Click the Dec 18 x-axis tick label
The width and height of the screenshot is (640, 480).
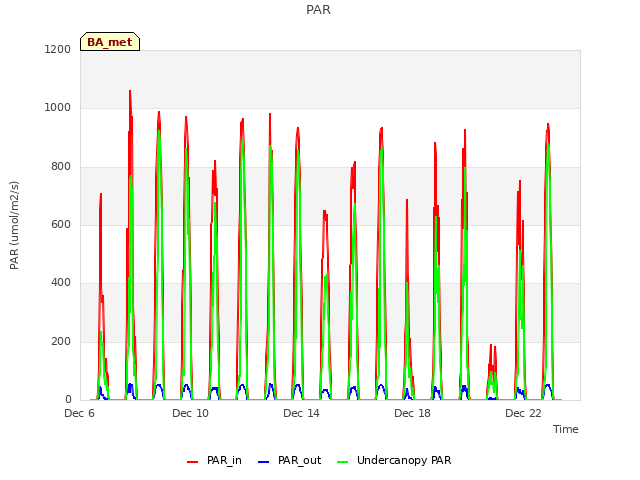[412, 413]
